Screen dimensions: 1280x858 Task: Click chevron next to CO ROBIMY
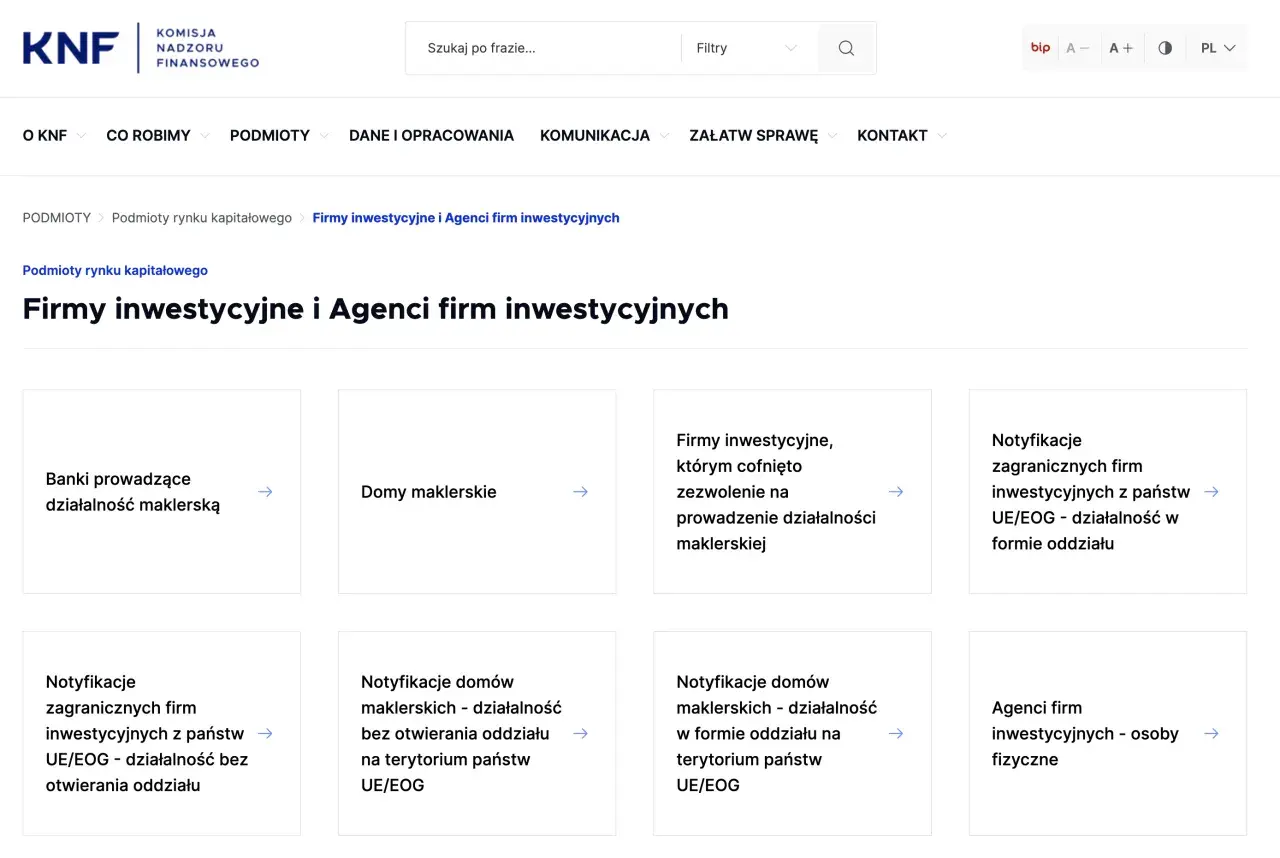[x=204, y=136]
